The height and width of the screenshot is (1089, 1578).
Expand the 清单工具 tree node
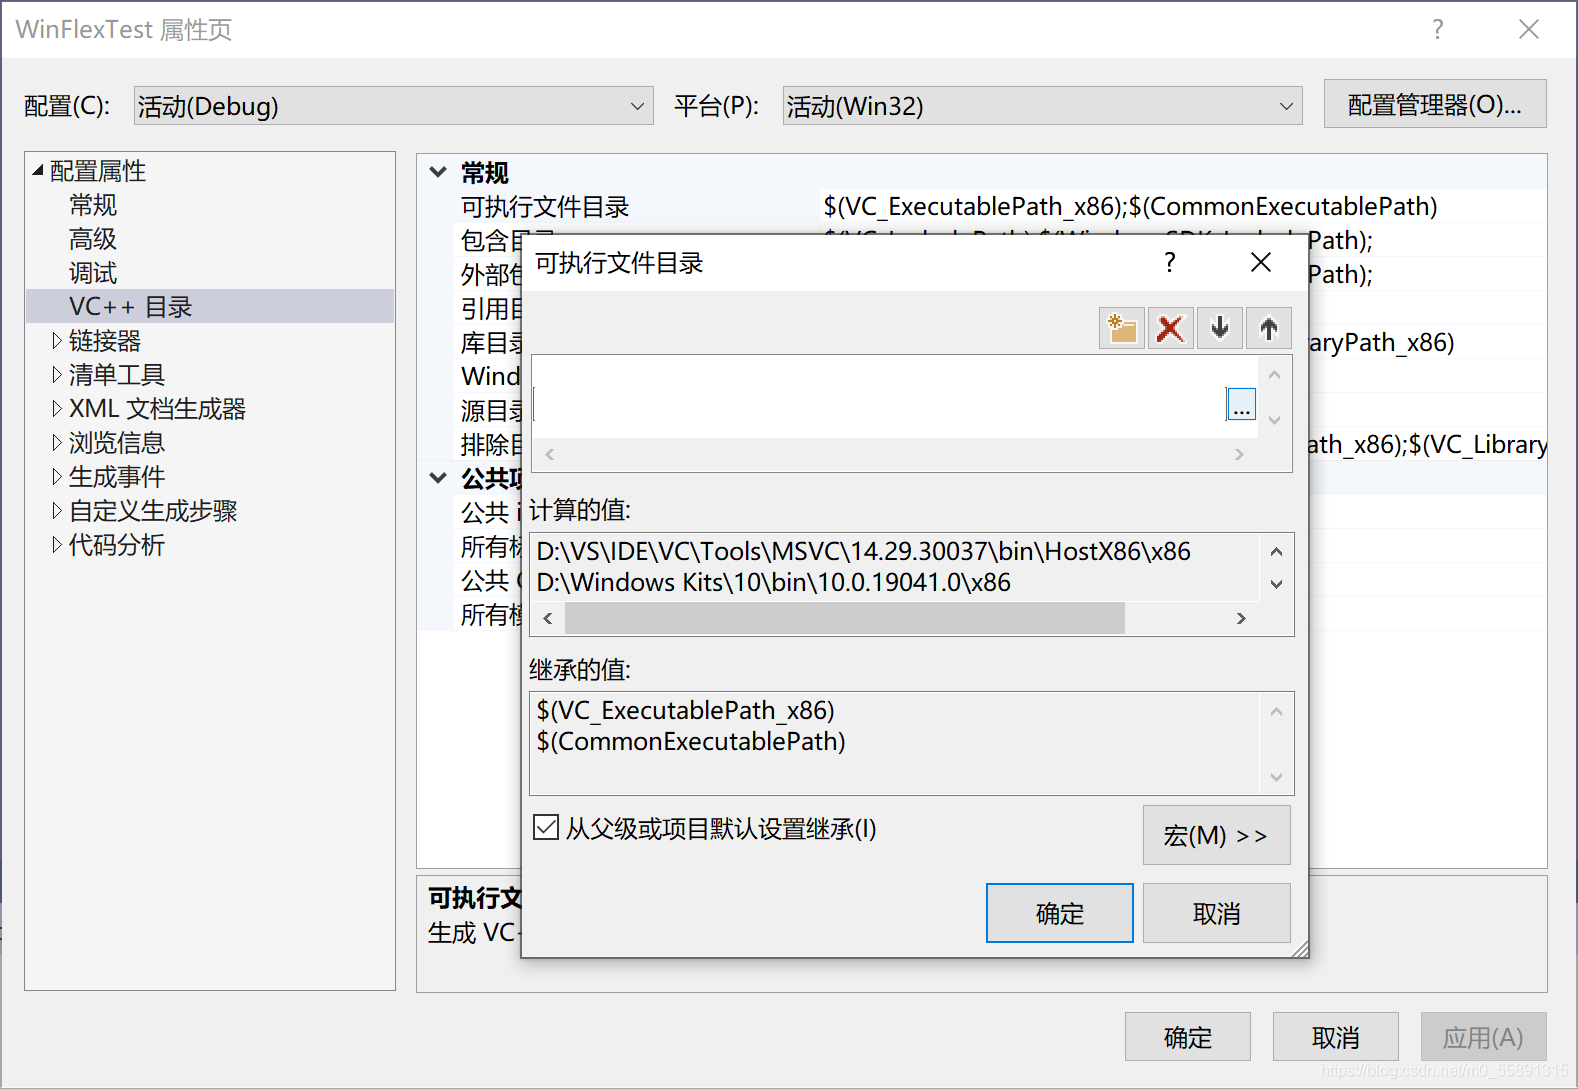pyautogui.click(x=57, y=375)
